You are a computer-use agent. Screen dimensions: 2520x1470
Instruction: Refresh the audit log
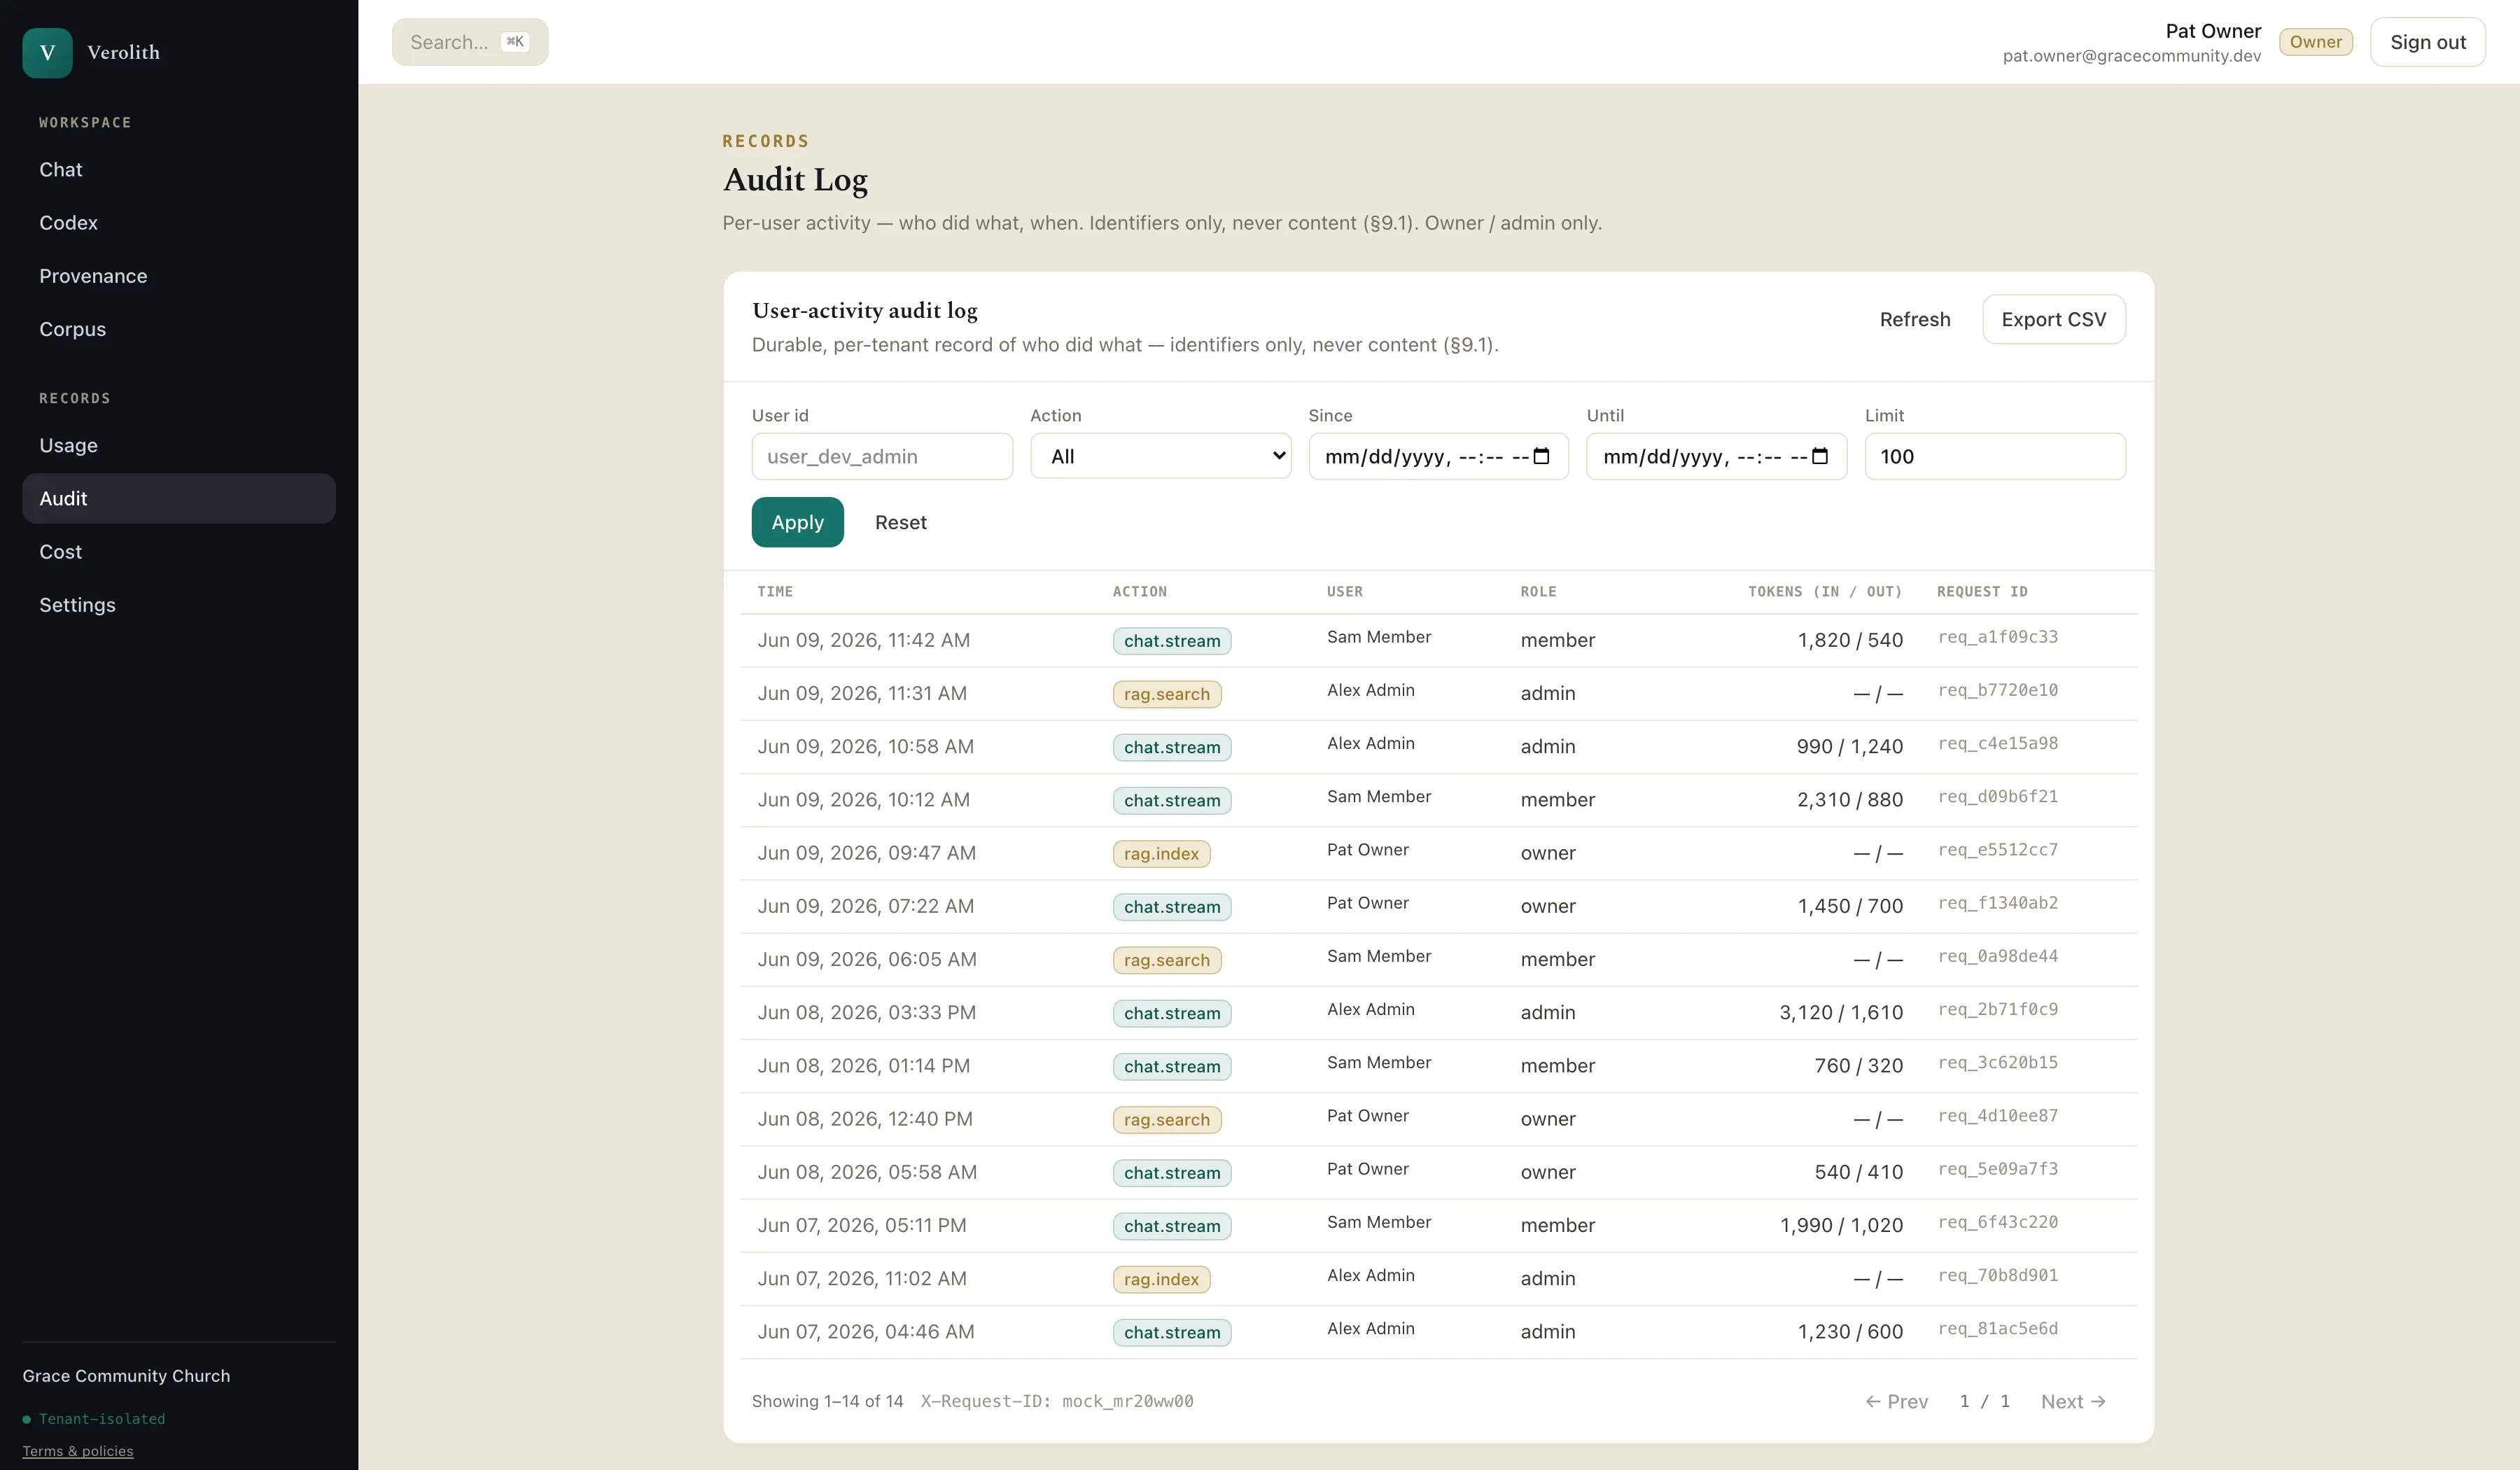tap(1914, 319)
